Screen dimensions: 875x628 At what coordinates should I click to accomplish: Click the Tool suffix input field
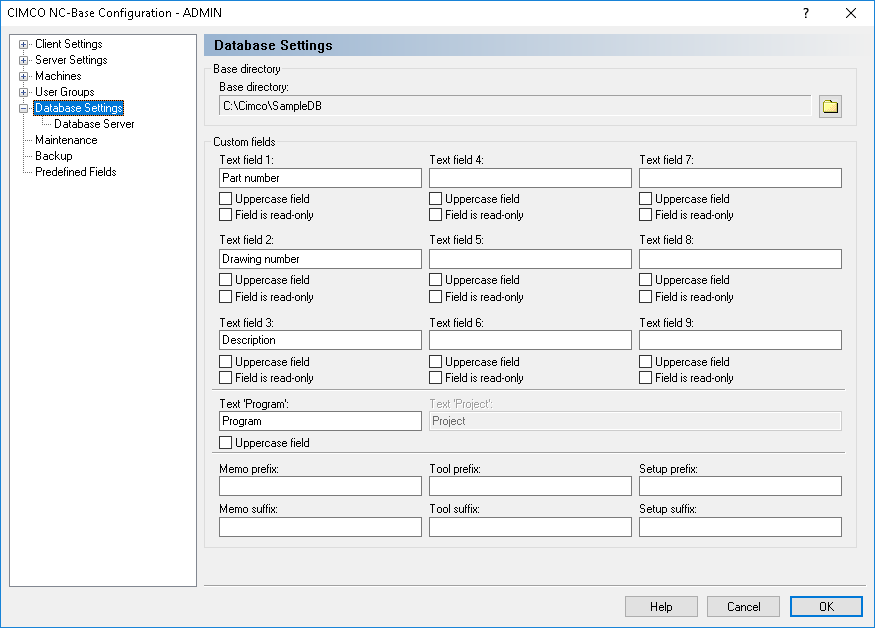click(530, 527)
